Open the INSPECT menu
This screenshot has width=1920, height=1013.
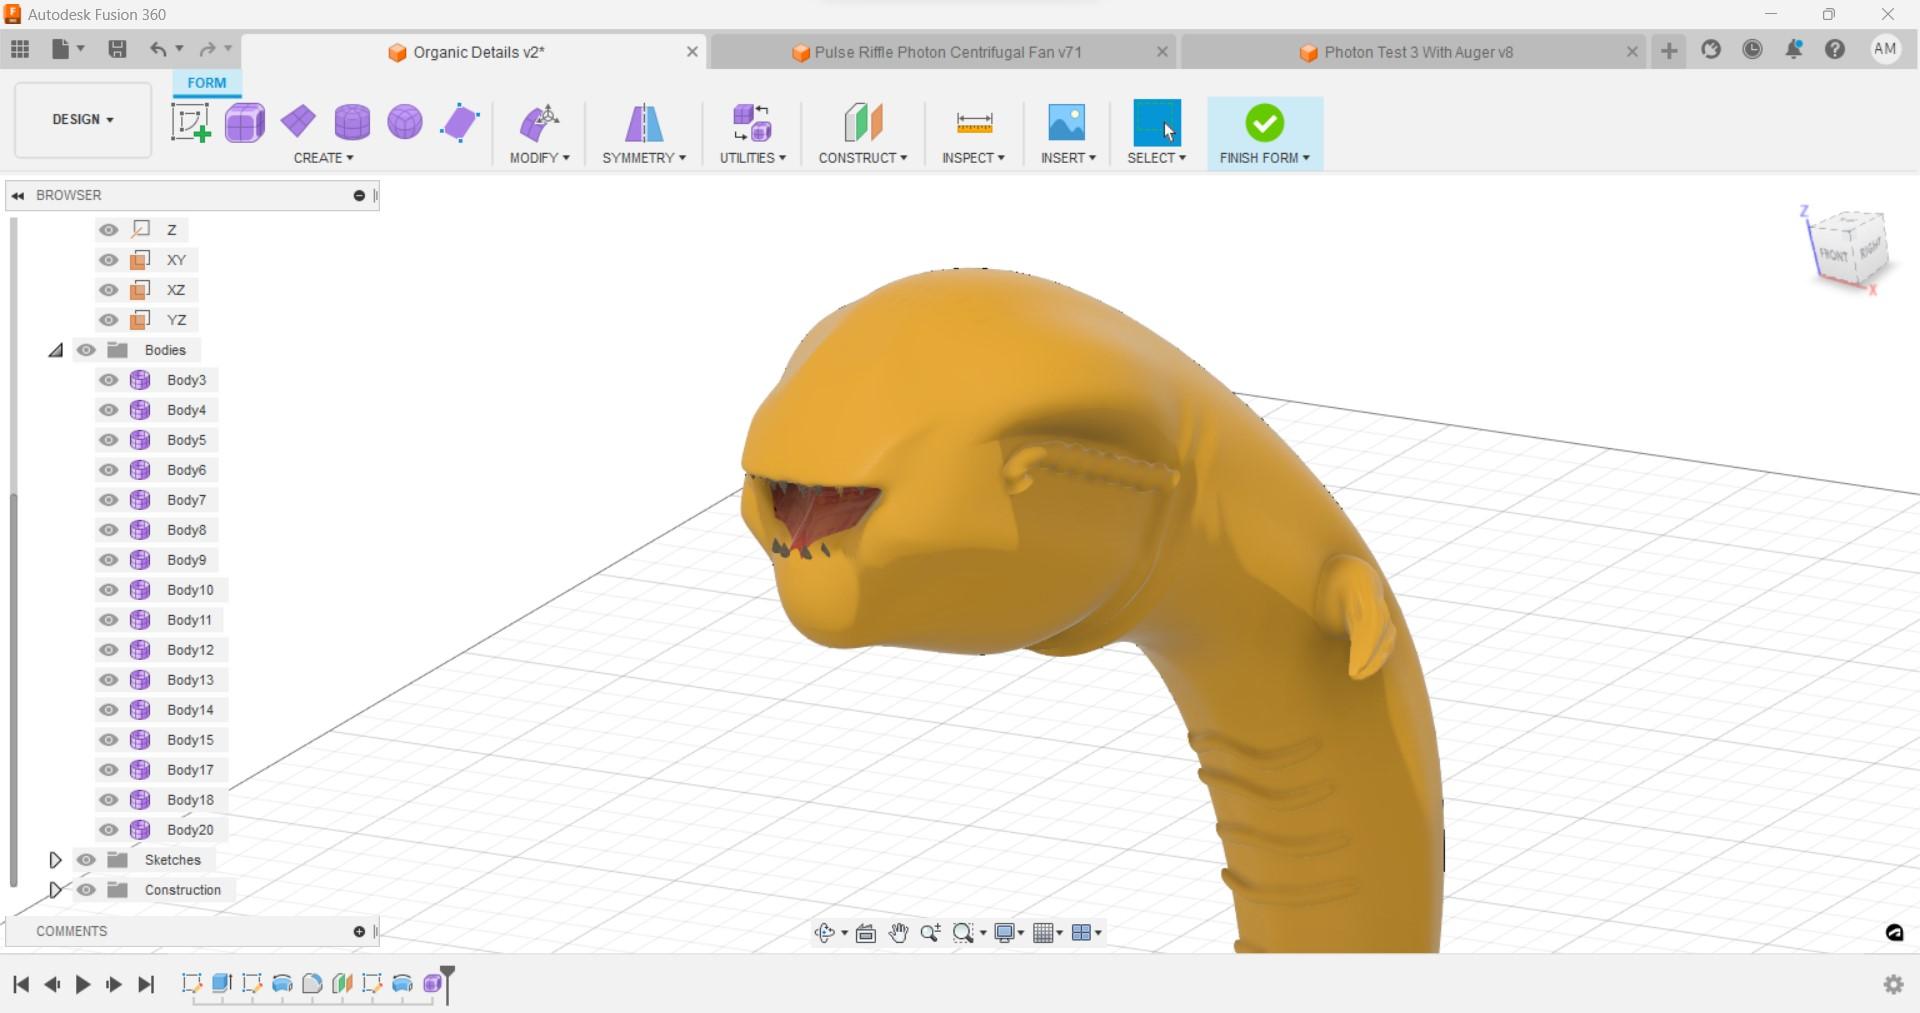(x=973, y=158)
